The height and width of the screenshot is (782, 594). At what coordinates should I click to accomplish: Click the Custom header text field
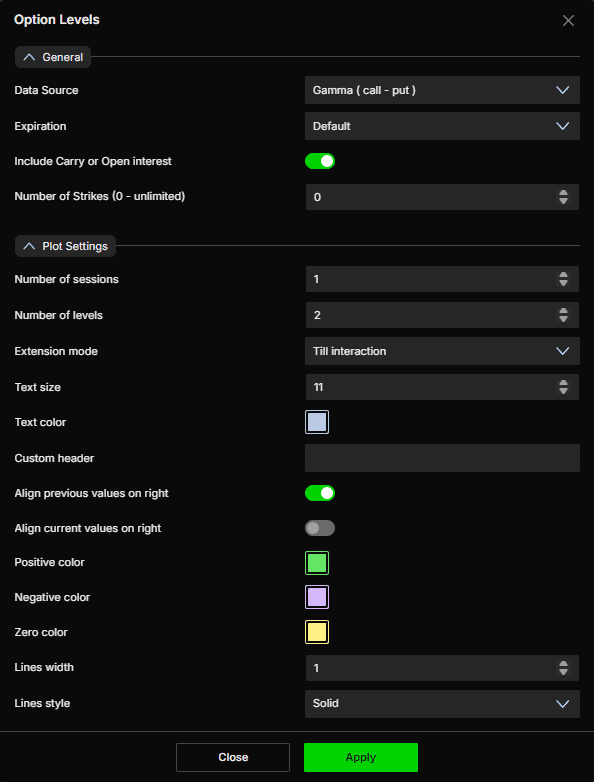pos(442,458)
